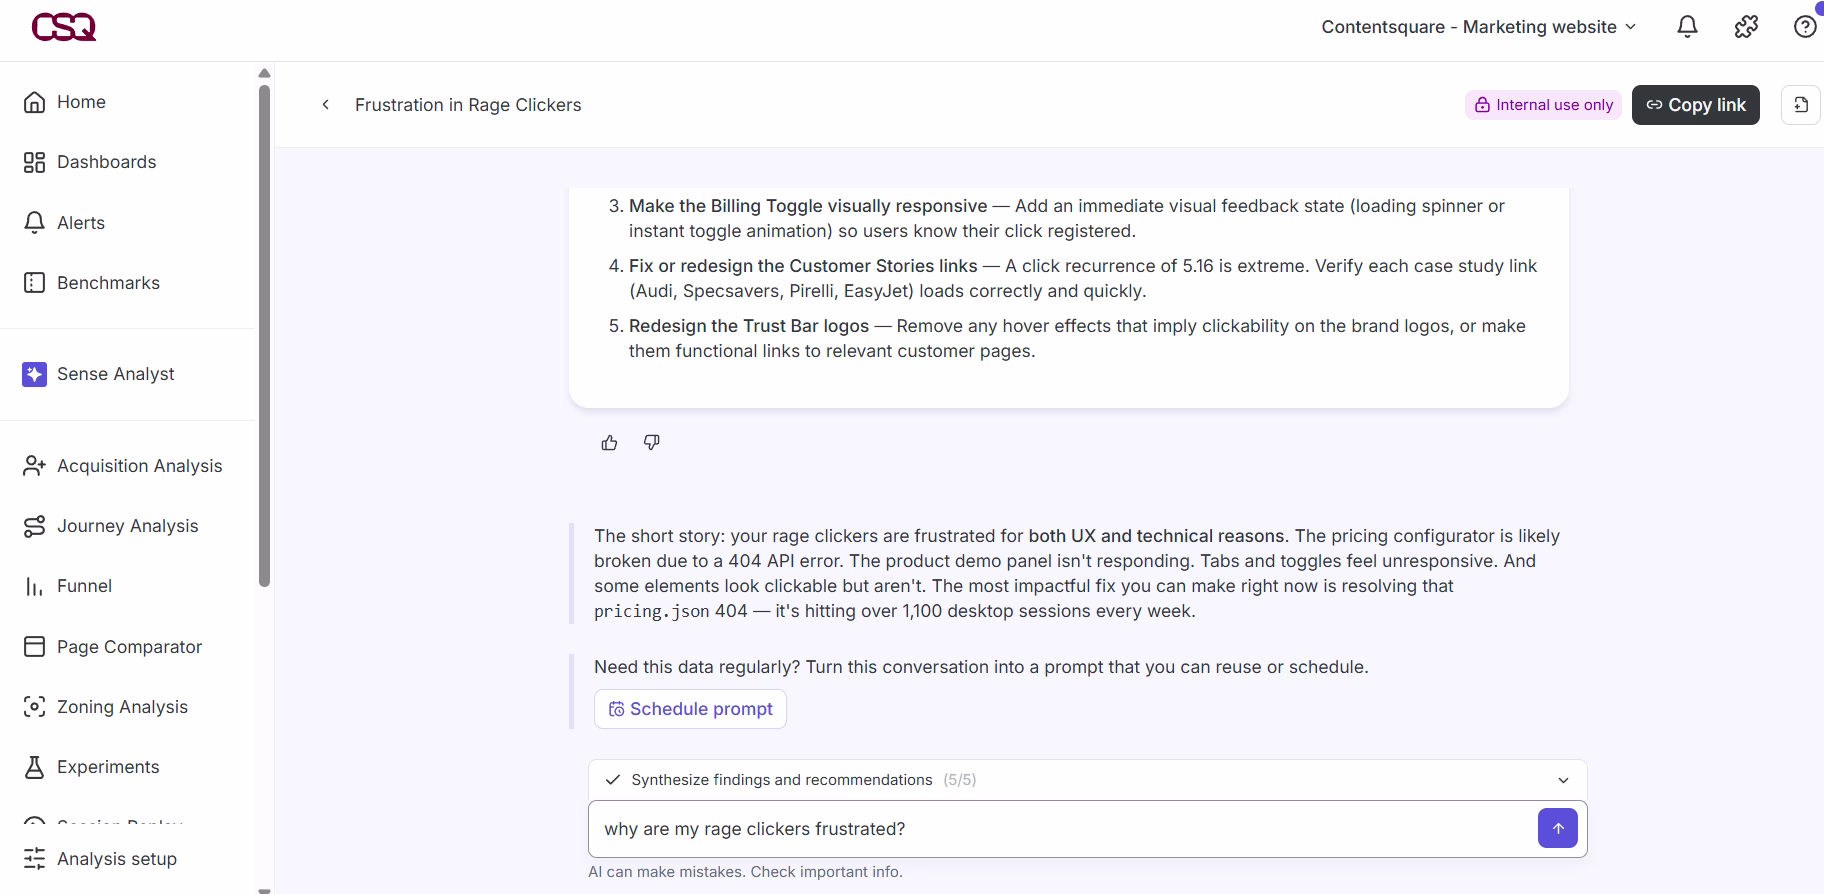The width and height of the screenshot is (1824, 894).
Task: Give the answer a thumbs up
Action: (x=609, y=442)
